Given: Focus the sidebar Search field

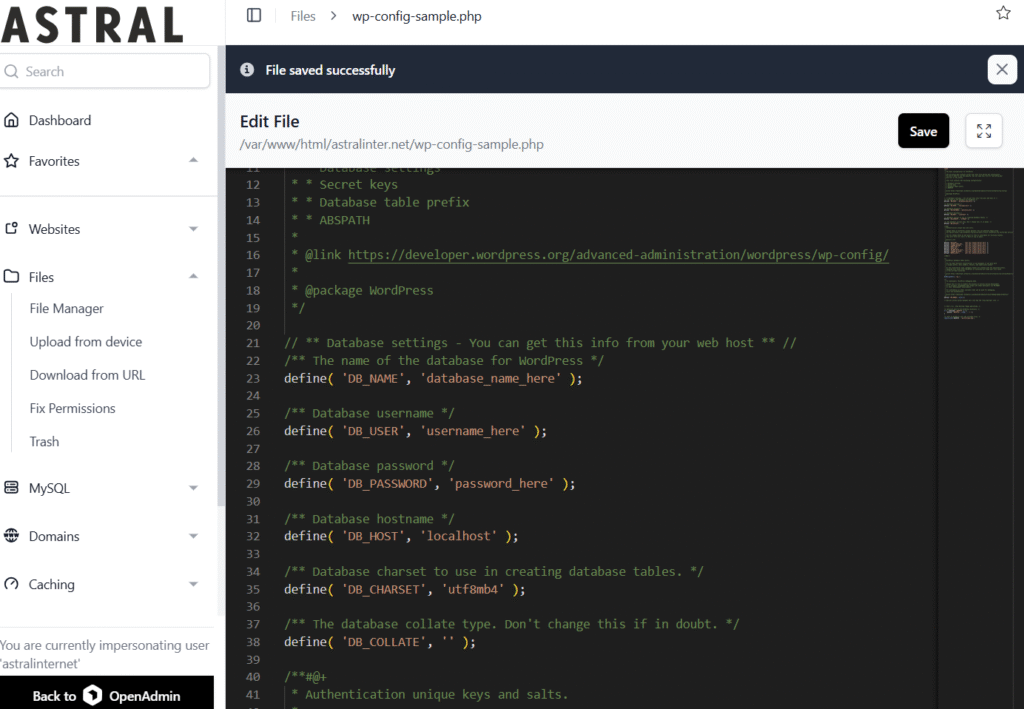Looking at the screenshot, I should (105, 71).
